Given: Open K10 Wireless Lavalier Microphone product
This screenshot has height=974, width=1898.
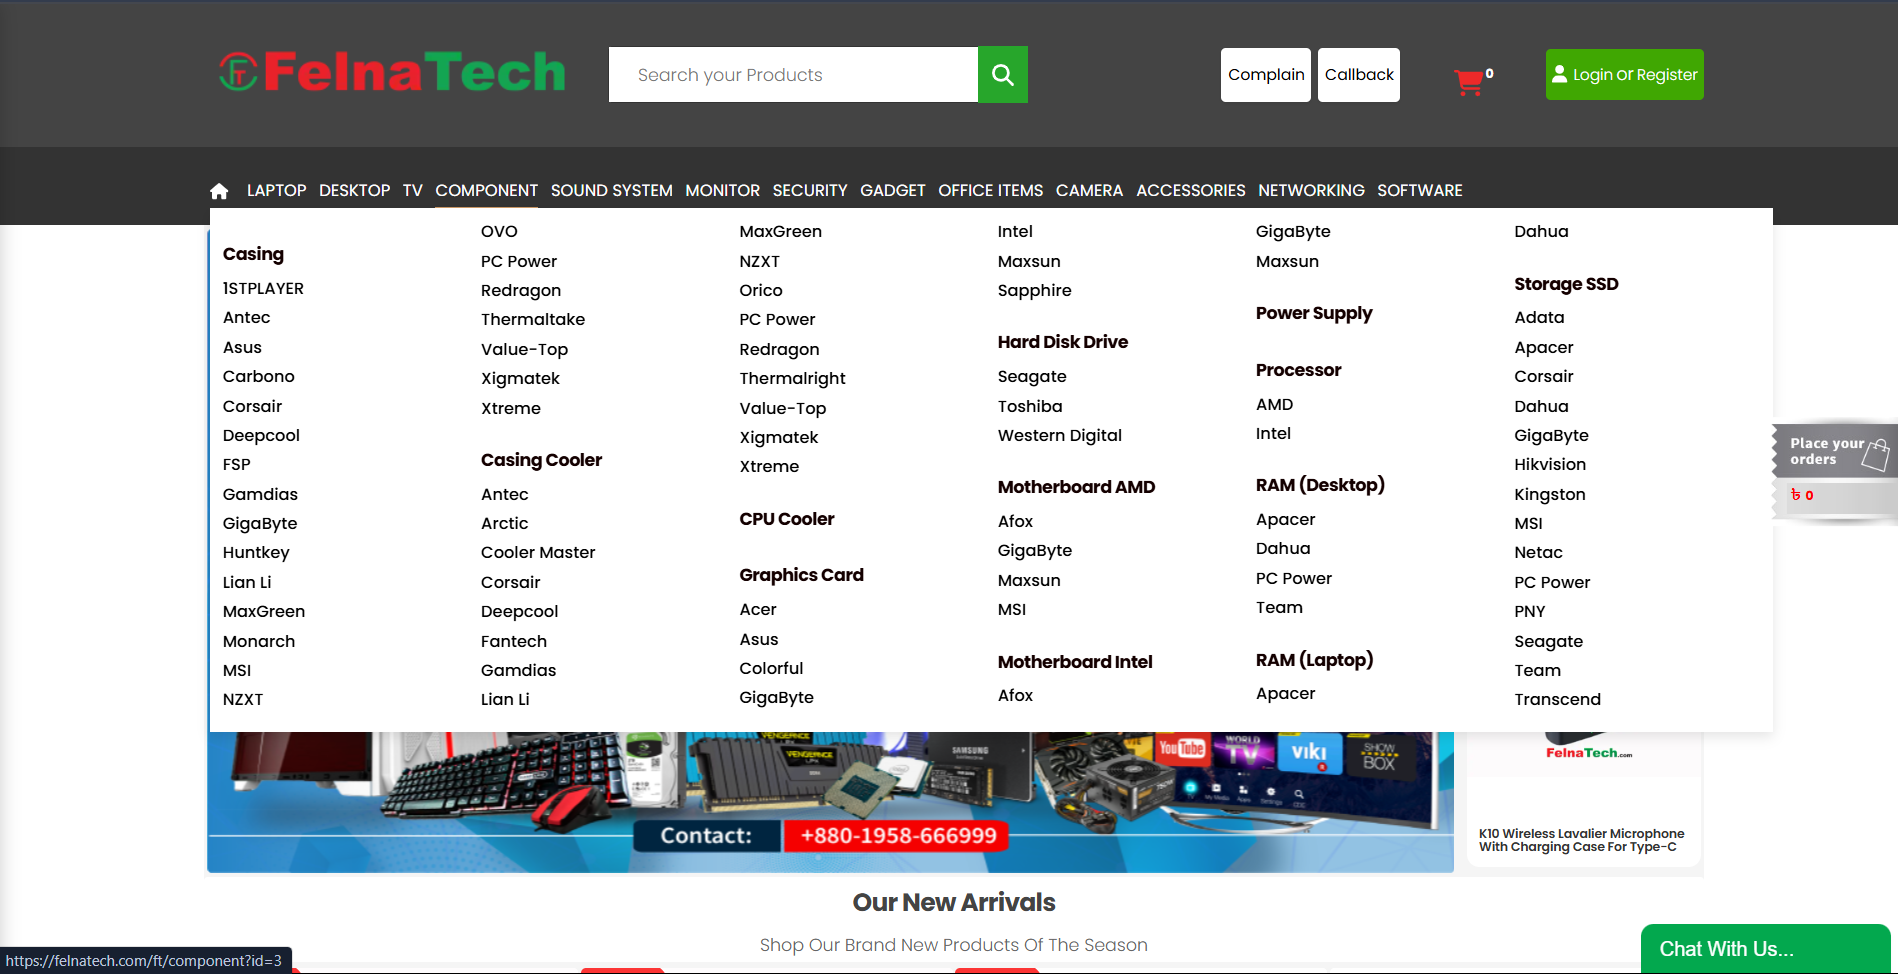Looking at the screenshot, I should click(1581, 840).
